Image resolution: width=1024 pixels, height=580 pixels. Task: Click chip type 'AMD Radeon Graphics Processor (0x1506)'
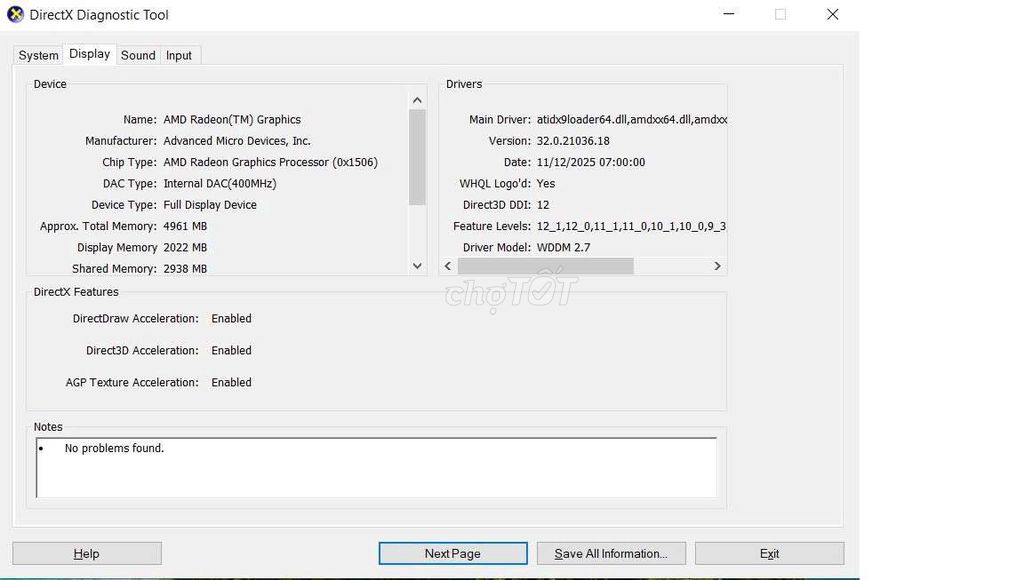(270, 162)
